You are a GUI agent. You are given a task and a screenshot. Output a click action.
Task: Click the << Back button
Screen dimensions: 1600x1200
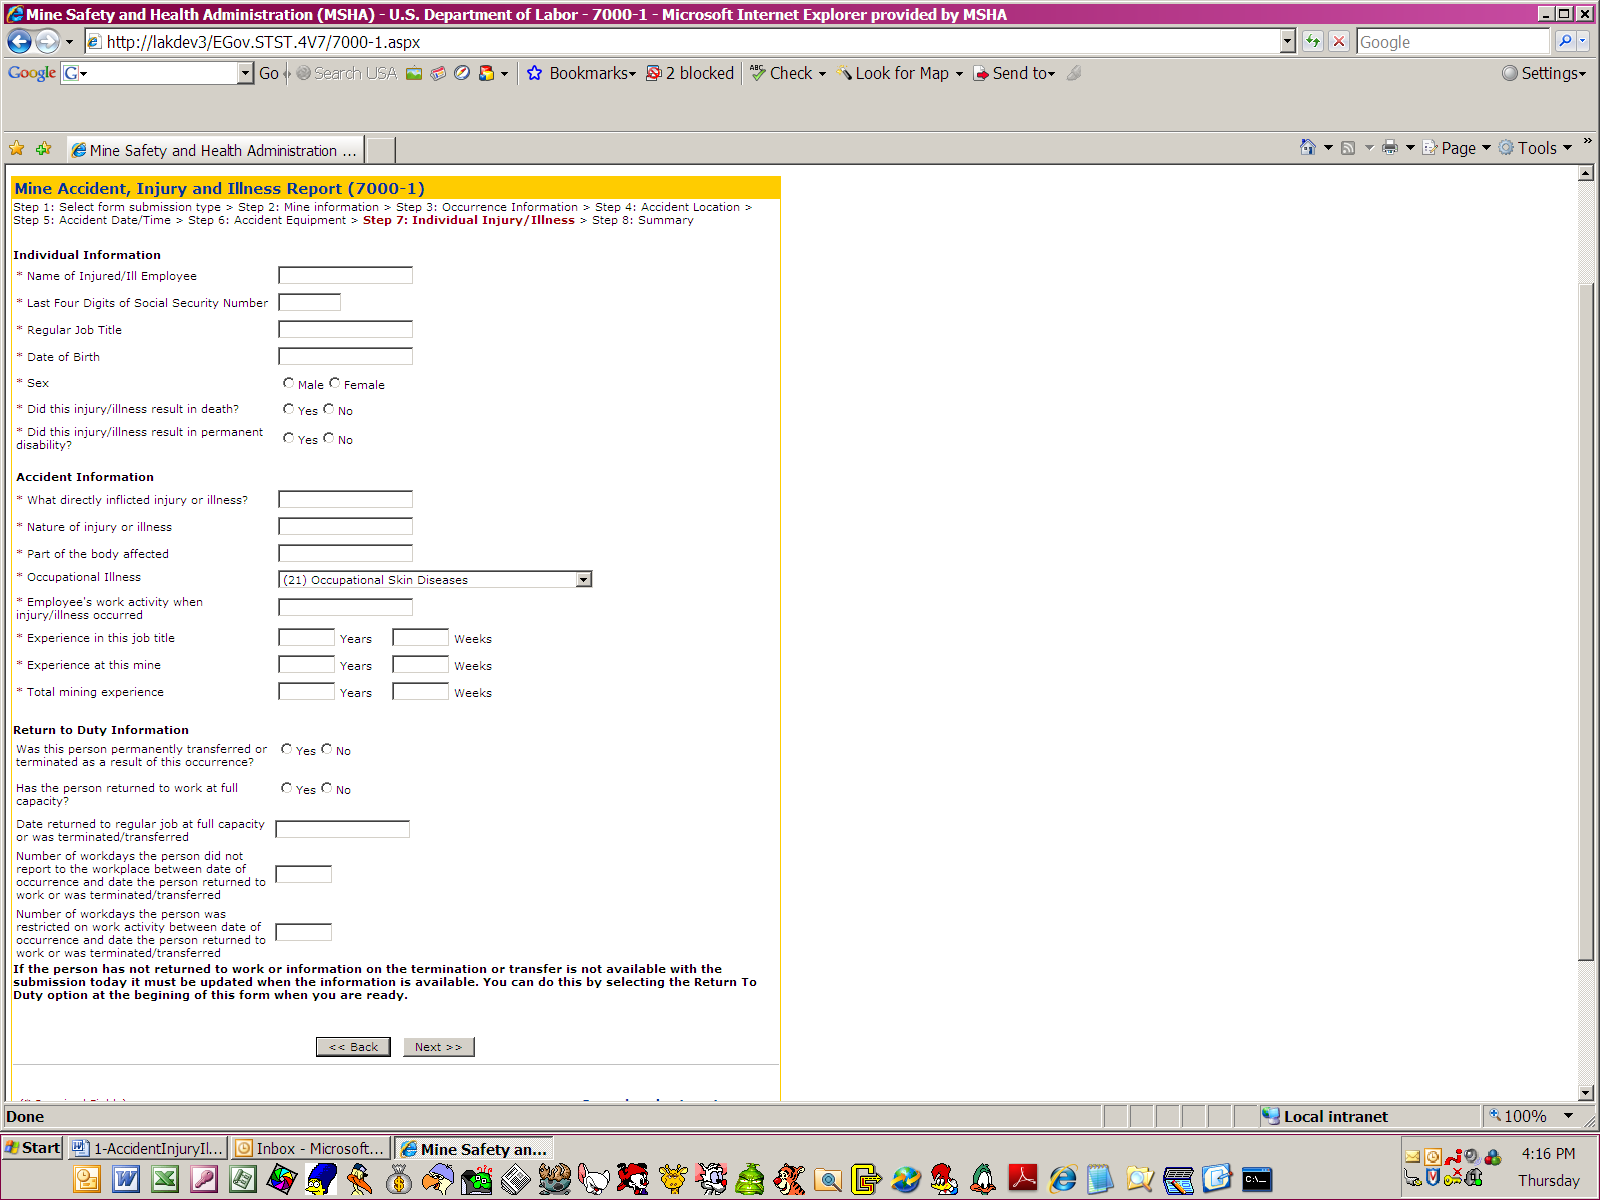coord(353,1047)
